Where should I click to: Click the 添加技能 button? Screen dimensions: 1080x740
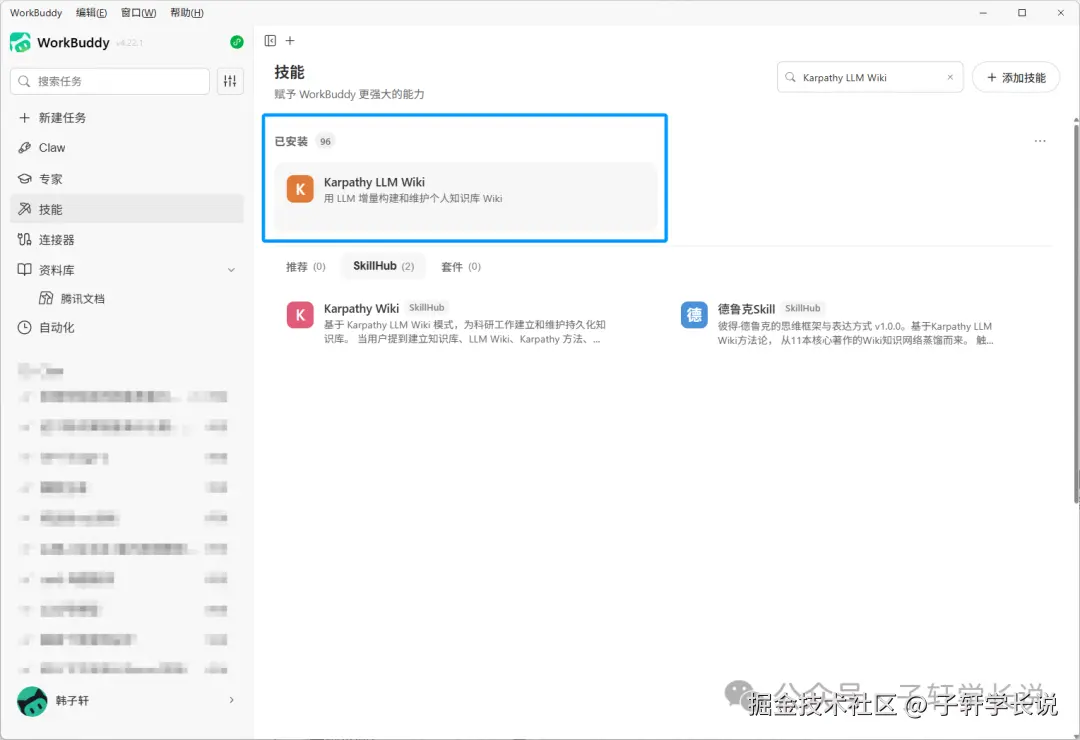coord(1016,77)
